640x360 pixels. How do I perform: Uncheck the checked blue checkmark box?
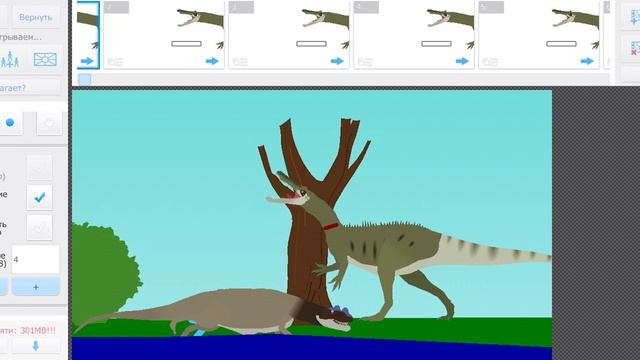[x=40, y=198]
